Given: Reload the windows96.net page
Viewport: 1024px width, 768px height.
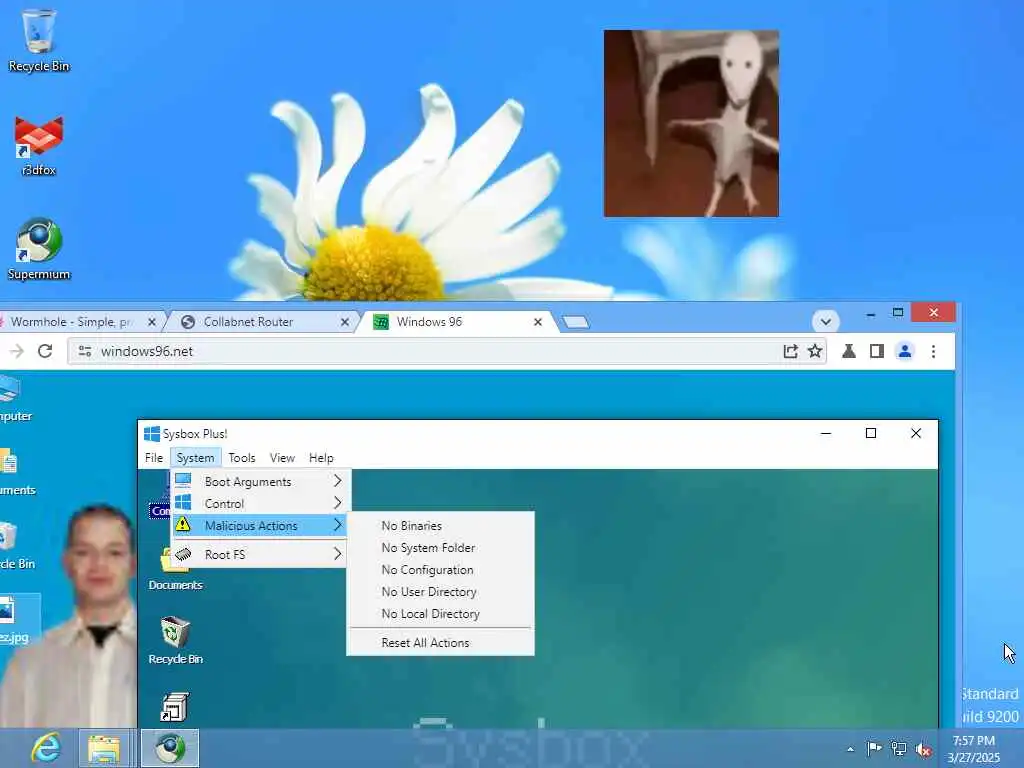Looking at the screenshot, I should pyautogui.click(x=45, y=351).
